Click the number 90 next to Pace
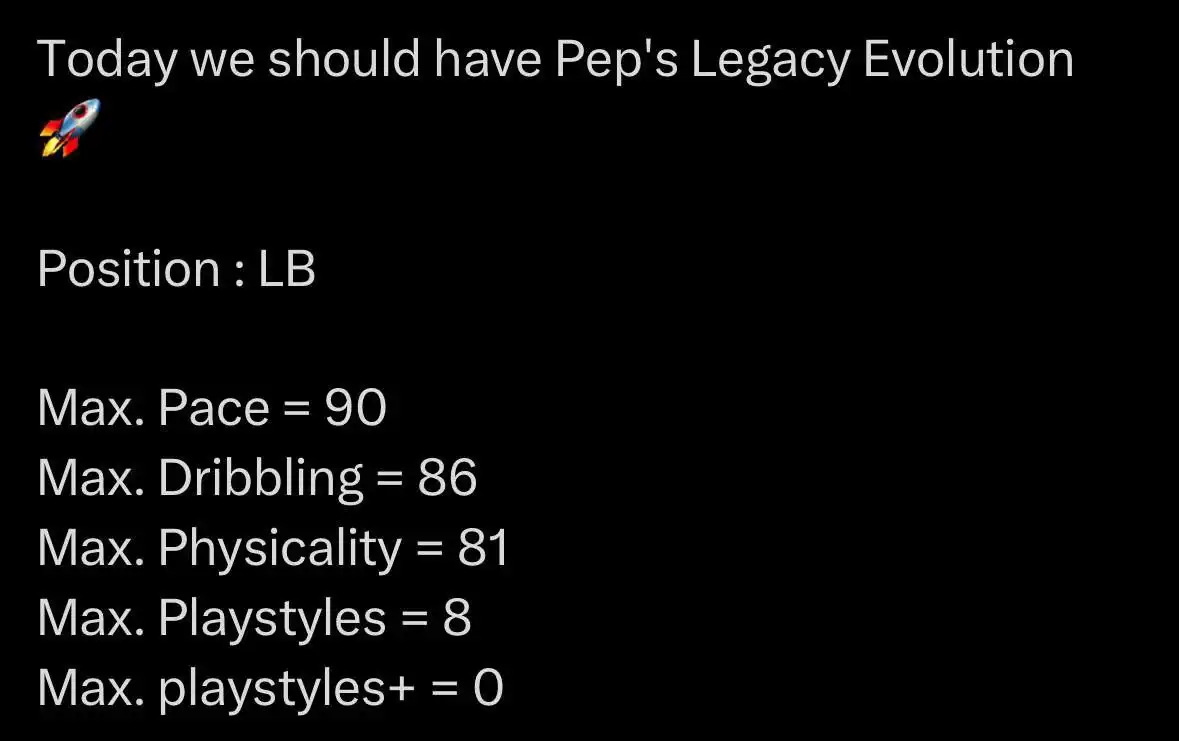1179x741 pixels. click(356, 408)
